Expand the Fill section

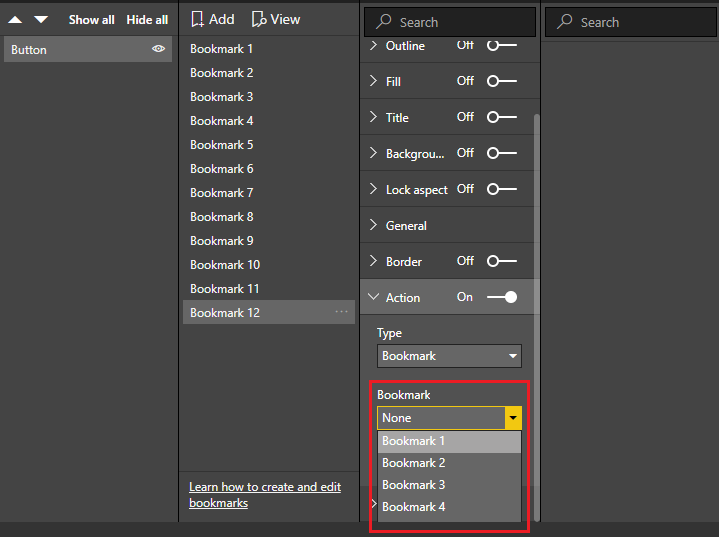coord(373,81)
